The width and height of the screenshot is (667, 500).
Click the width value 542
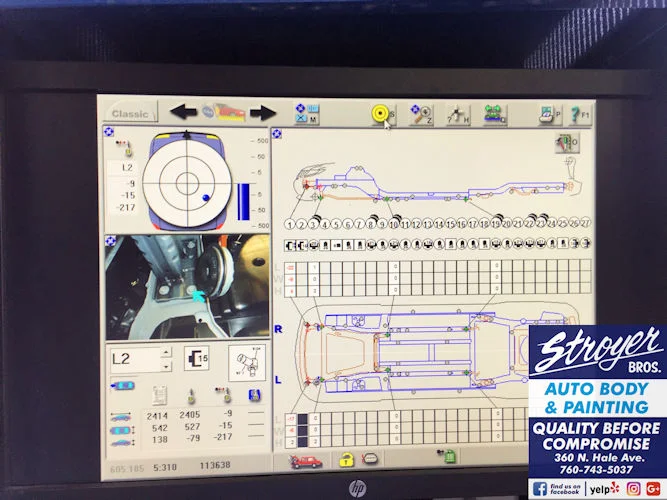tap(160, 428)
